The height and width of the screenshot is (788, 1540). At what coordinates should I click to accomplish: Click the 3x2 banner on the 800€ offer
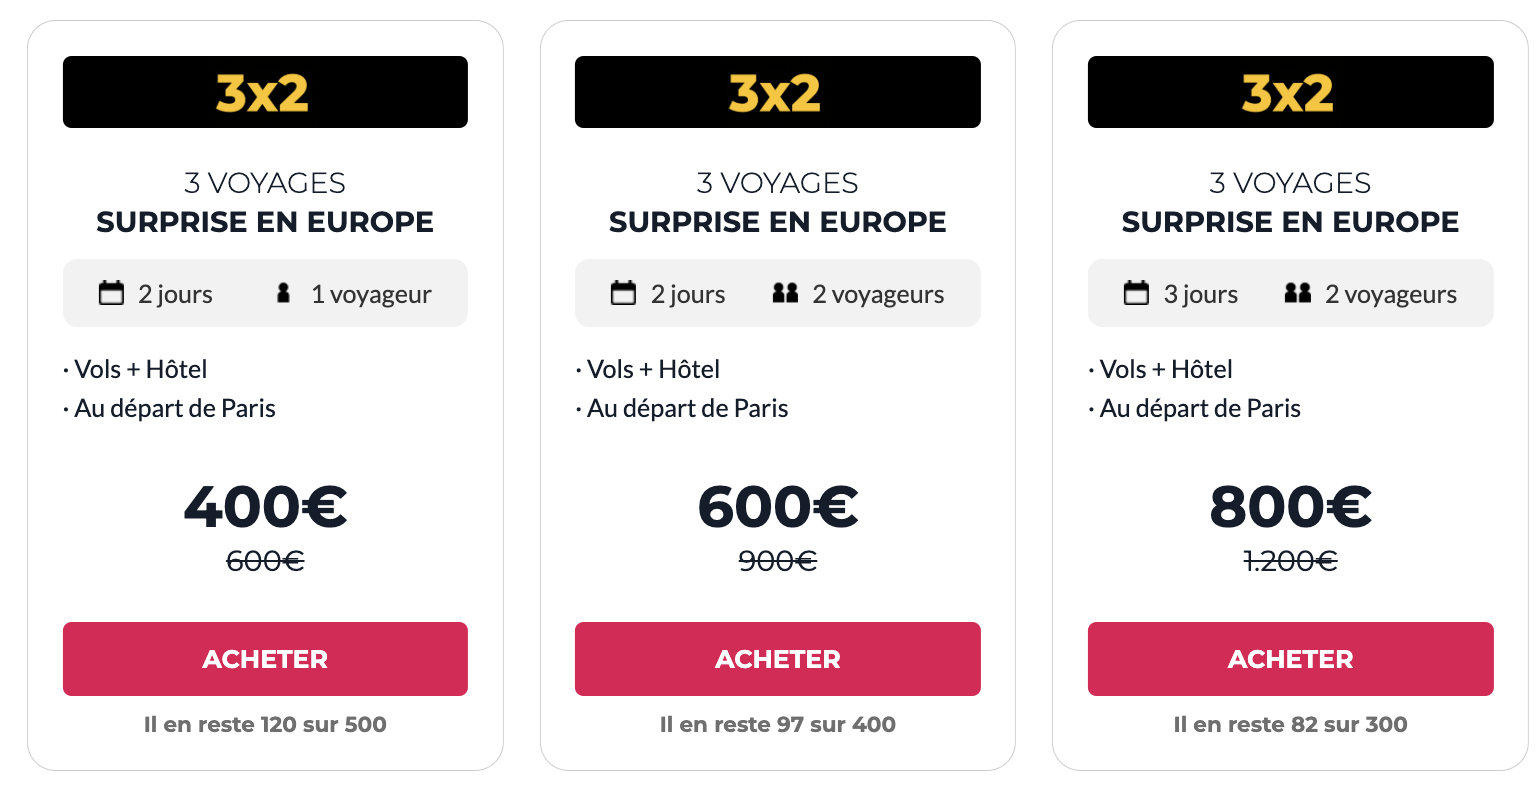coord(1291,92)
